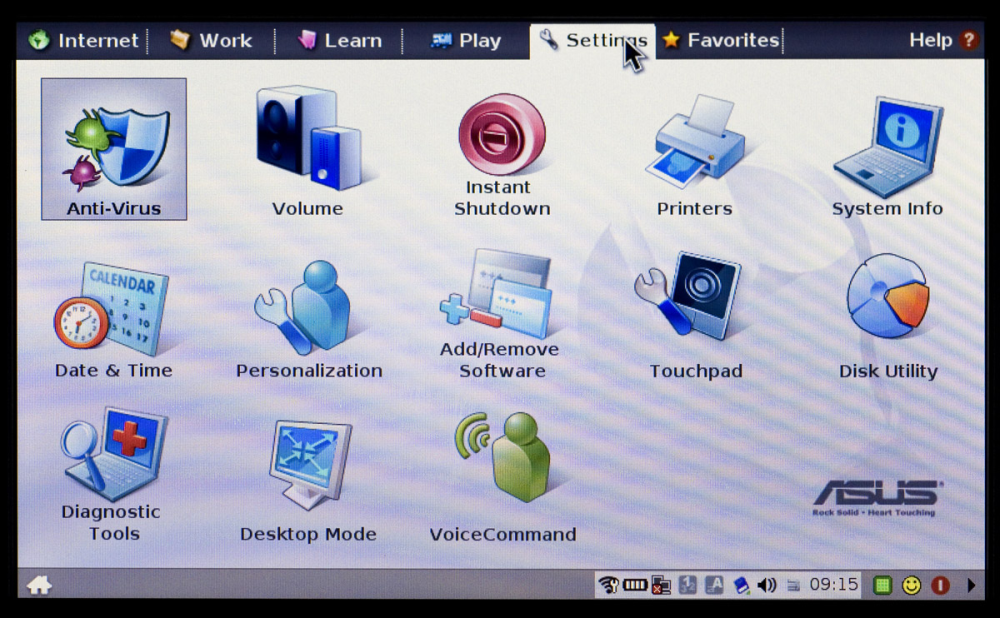The height and width of the screenshot is (618, 1000).
Task: Click the Help button
Action: (x=943, y=40)
